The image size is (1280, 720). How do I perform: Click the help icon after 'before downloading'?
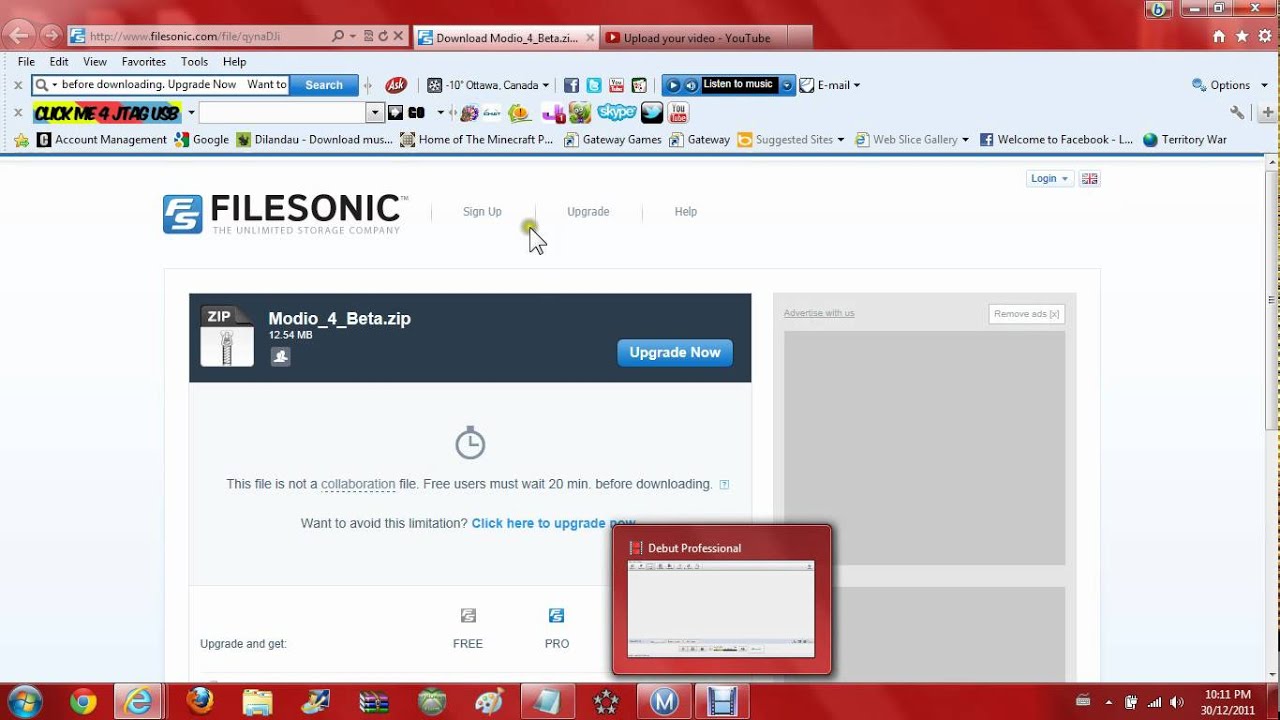[x=724, y=484]
